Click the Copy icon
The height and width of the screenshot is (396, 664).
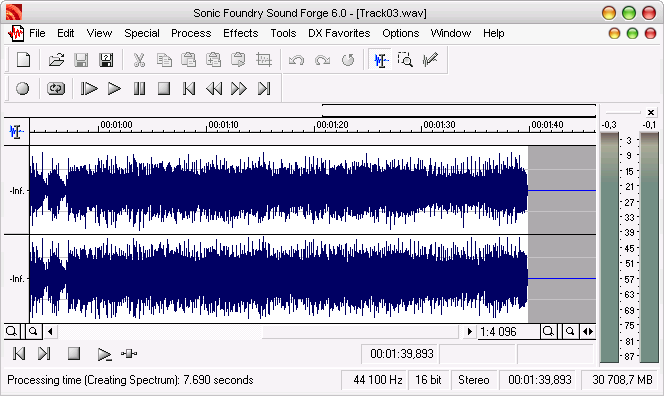164,60
